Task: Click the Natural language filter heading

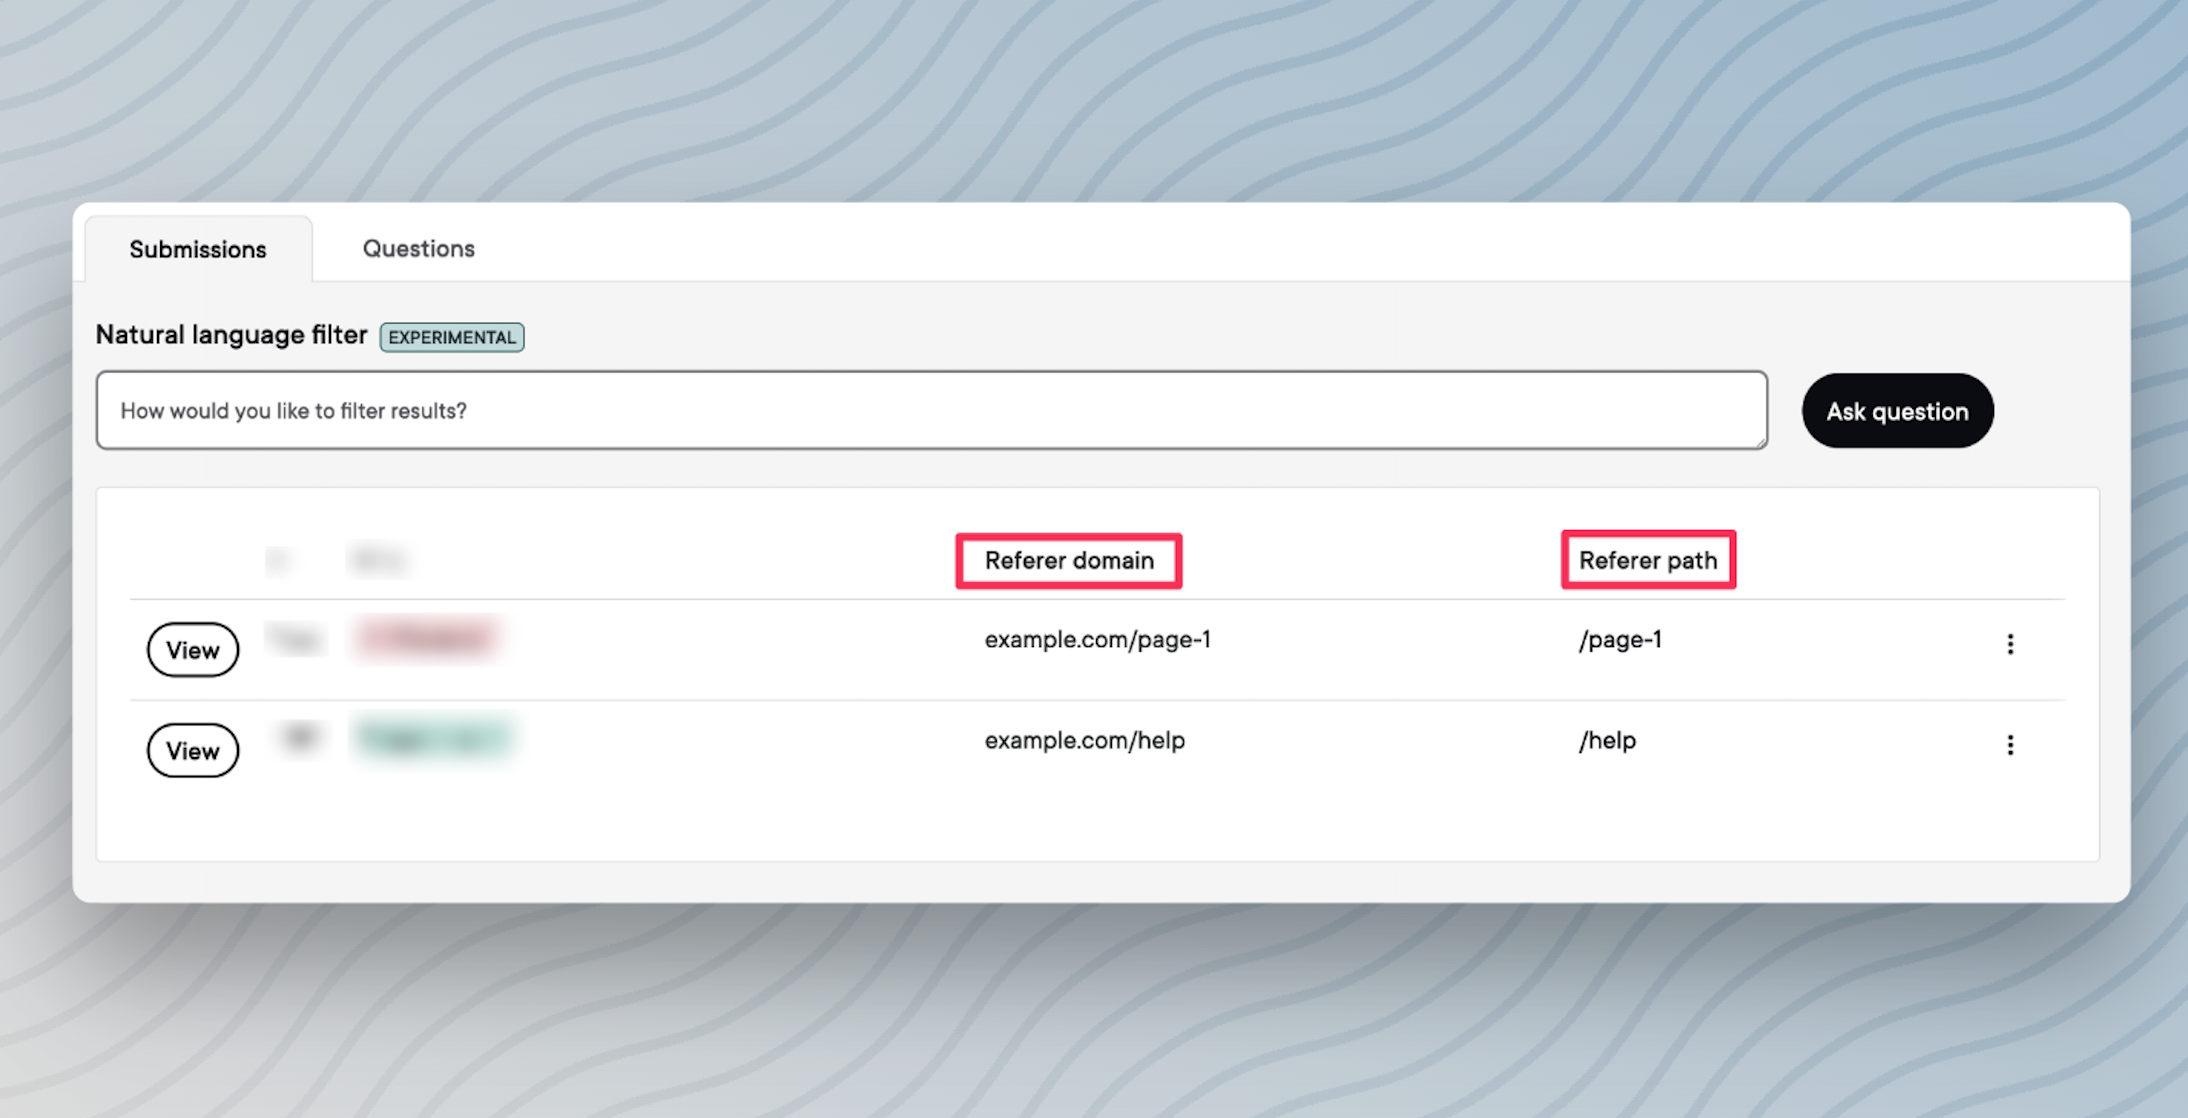Action: click(231, 335)
